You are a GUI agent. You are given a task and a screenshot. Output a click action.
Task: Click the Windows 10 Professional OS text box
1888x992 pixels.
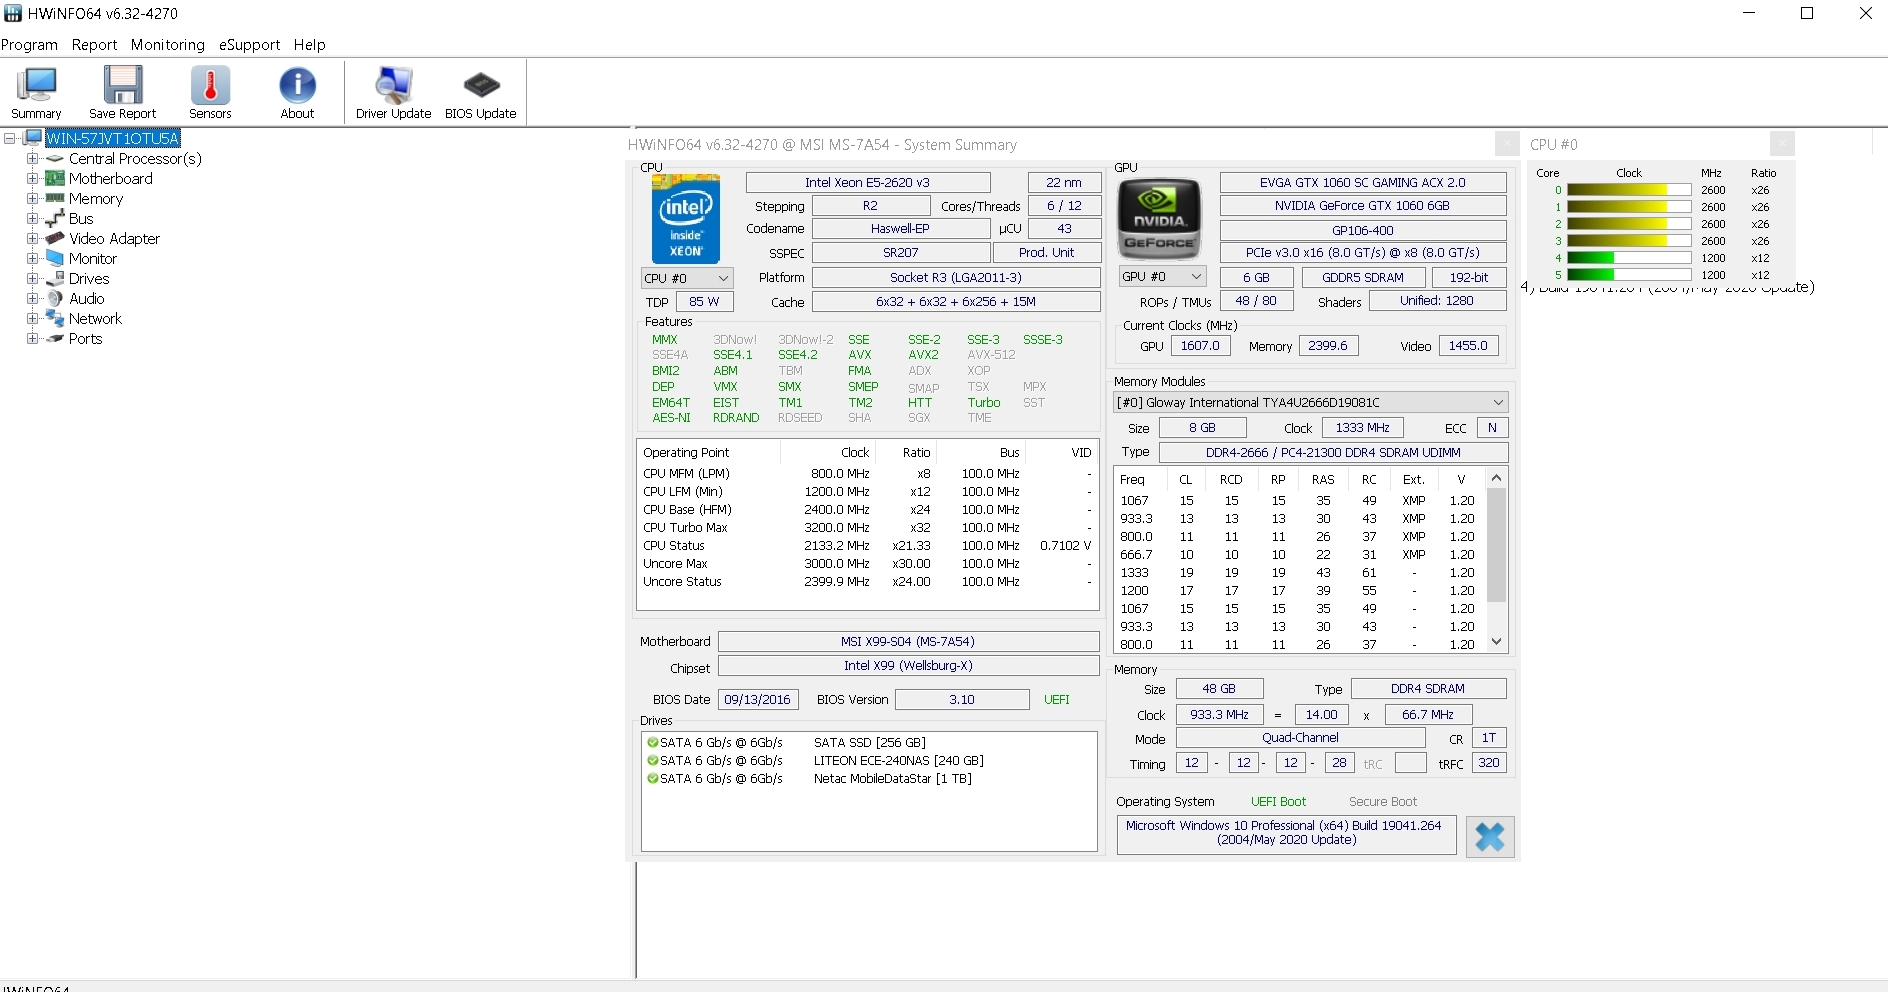pyautogui.click(x=1286, y=834)
